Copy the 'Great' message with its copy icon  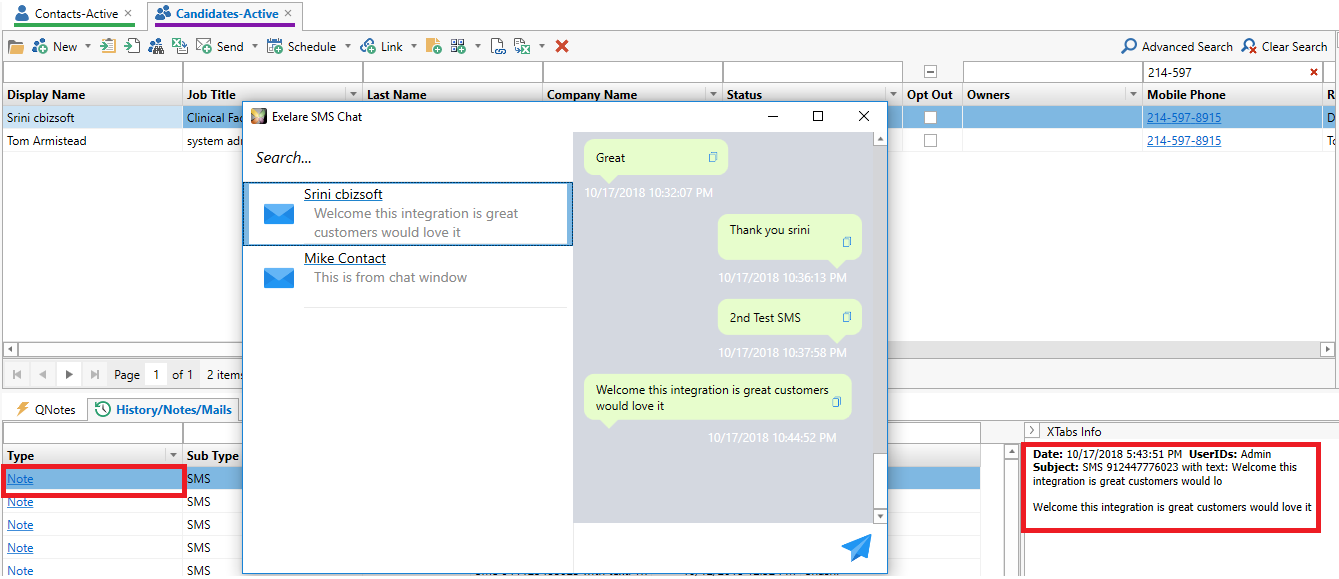coord(713,158)
